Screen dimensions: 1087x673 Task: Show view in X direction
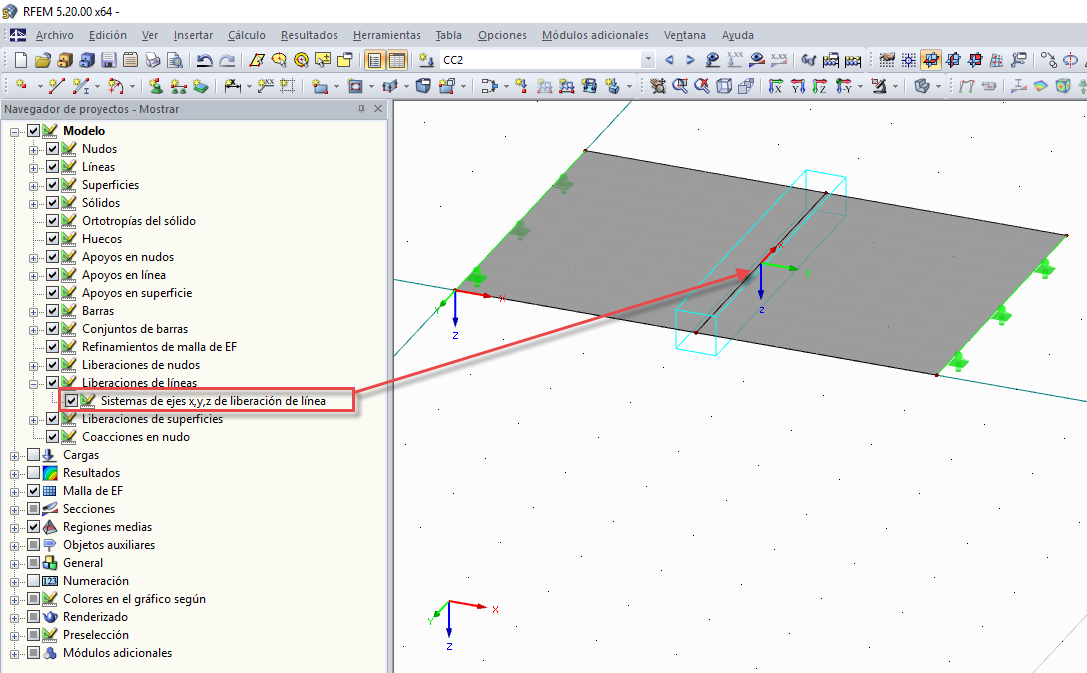[775, 86]
